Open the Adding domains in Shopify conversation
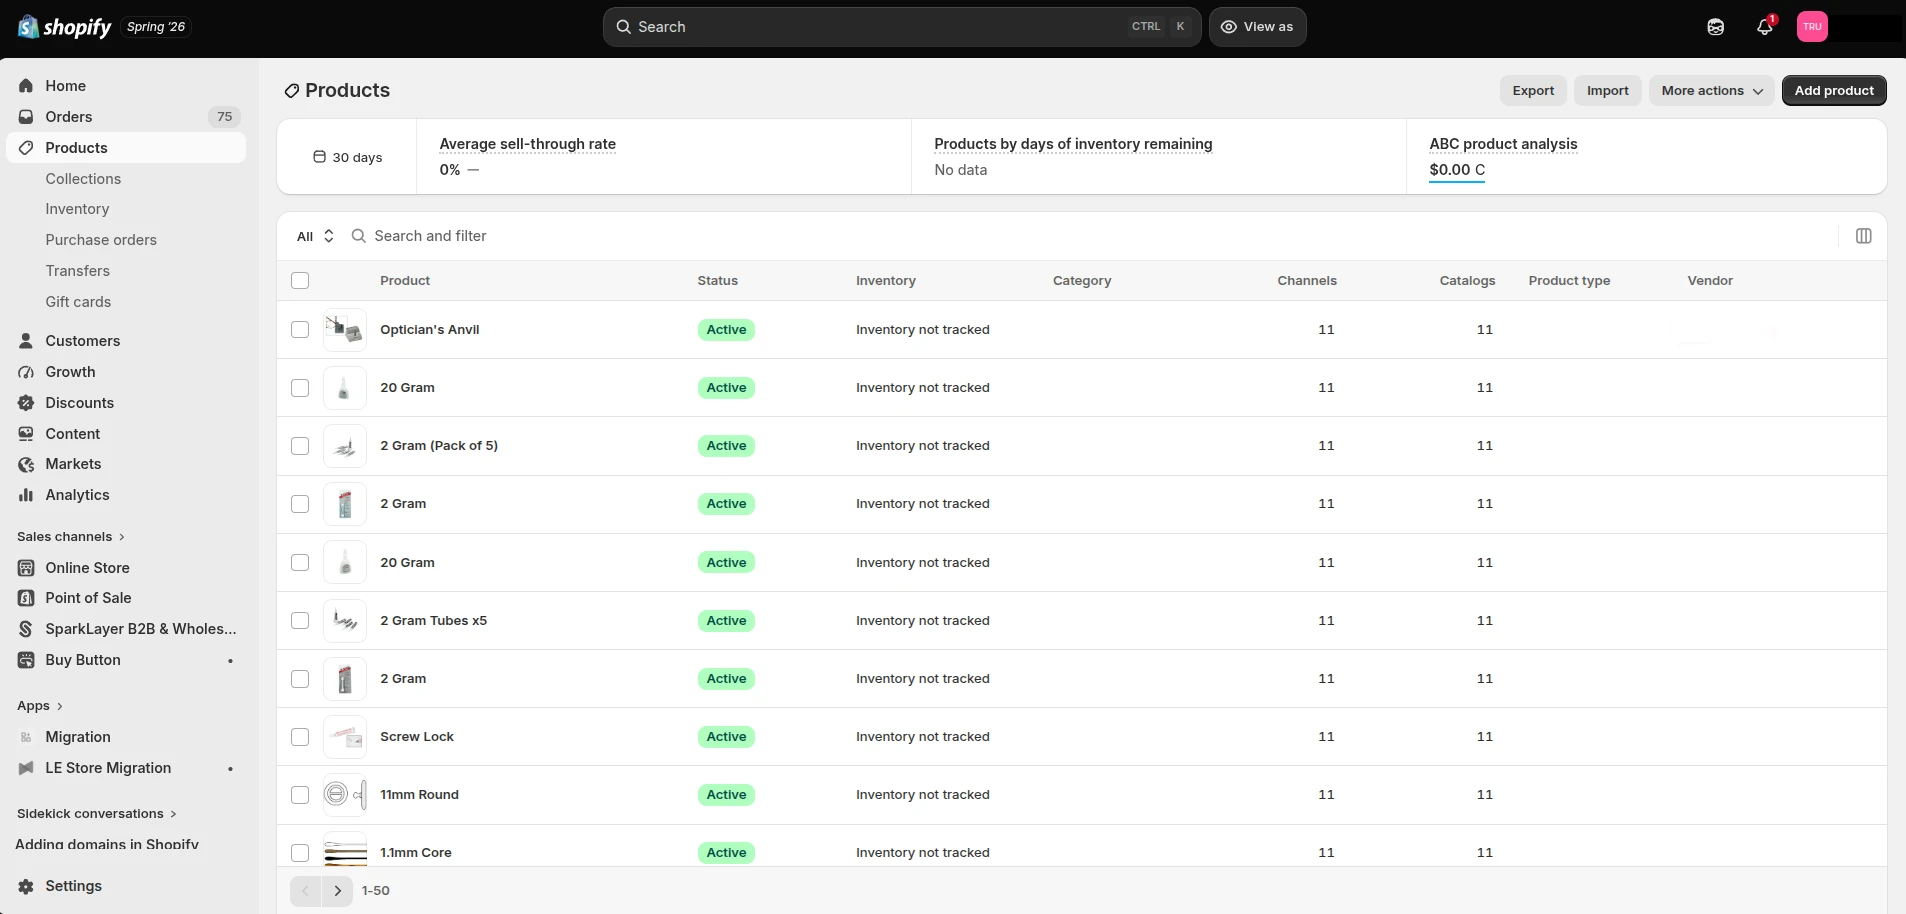 point(107,844)
